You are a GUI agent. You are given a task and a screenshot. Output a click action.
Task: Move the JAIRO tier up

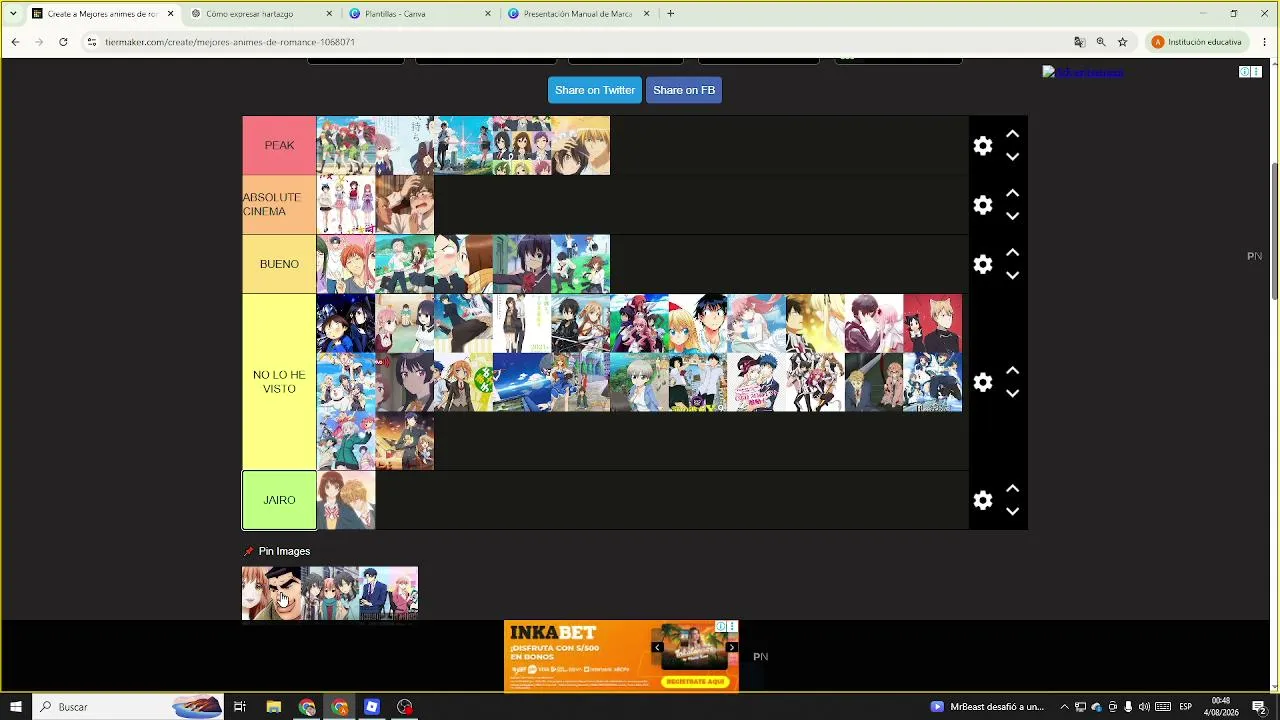point(1012,488)
